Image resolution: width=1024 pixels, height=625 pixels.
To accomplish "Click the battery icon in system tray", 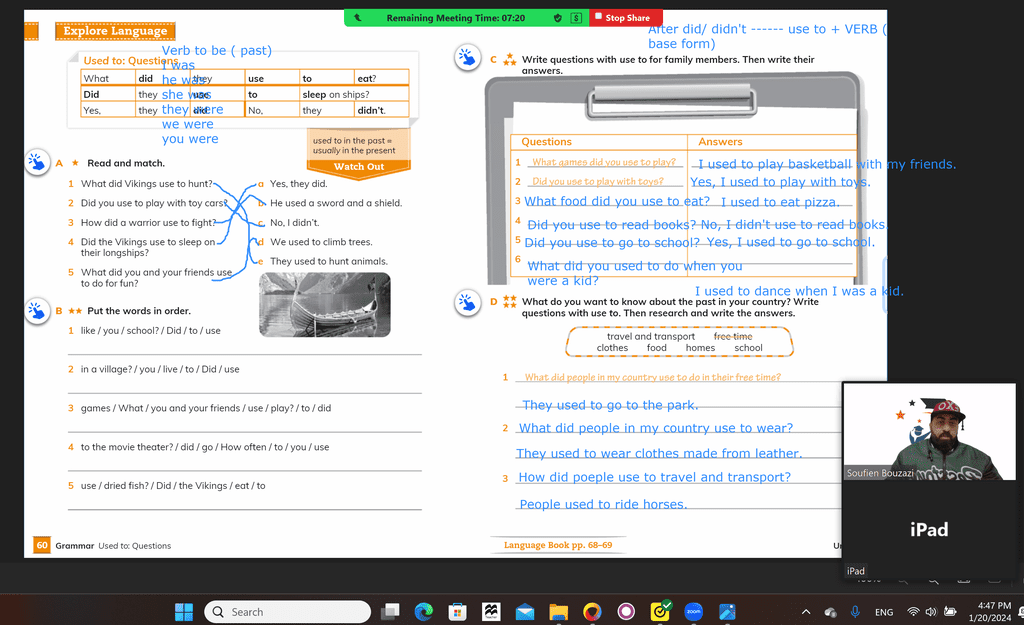I will pyautogui.click(x=950, y=612).
